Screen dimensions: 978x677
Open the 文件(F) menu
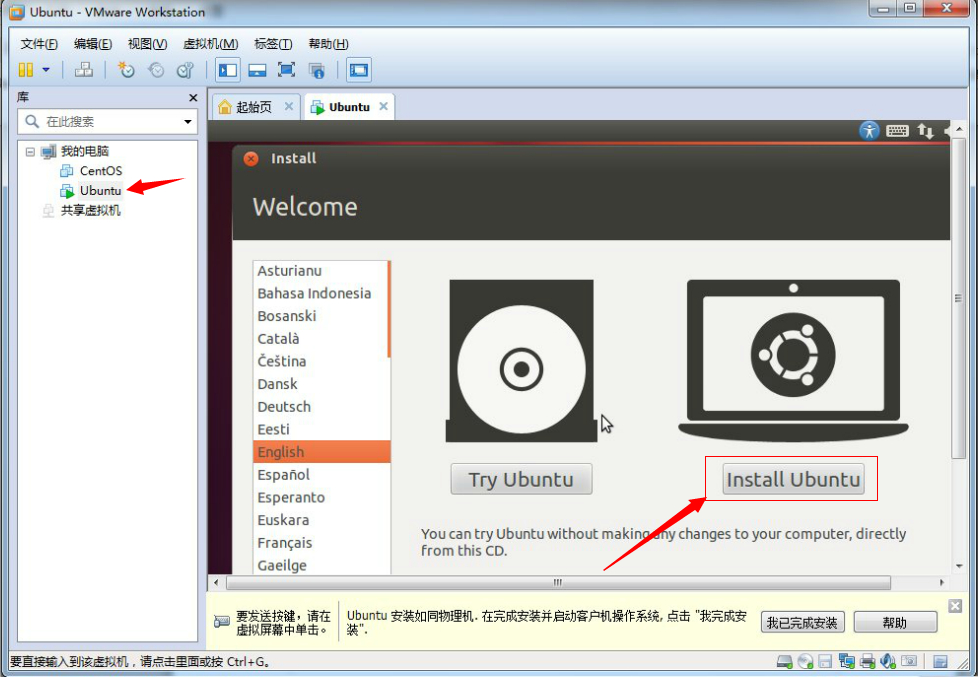pos(39,44)
